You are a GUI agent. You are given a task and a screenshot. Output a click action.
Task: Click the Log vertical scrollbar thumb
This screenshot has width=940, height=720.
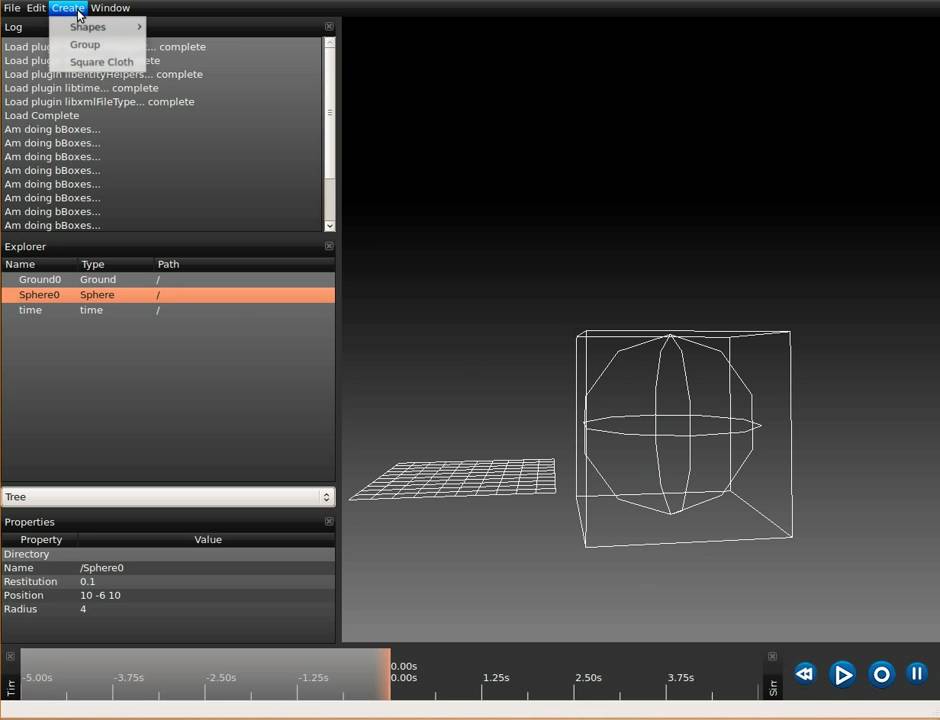click(330, 113)
